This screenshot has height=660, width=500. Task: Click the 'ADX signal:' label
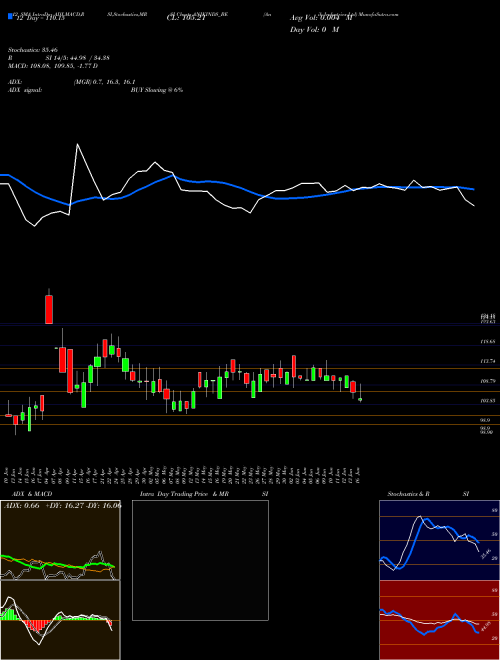point(25,90)
